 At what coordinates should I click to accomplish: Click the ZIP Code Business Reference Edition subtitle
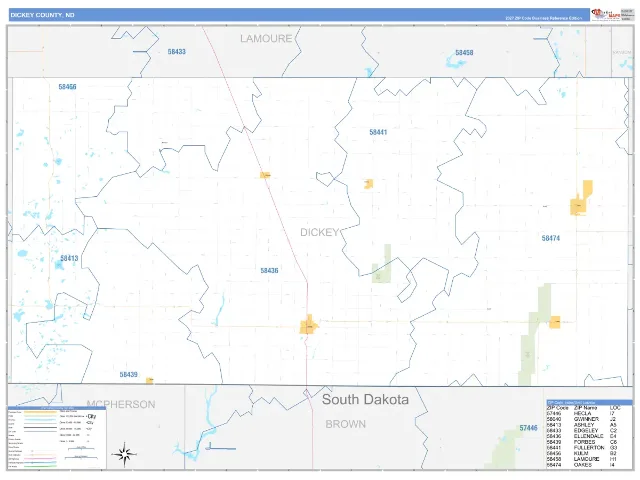click(x=543, y=18)
